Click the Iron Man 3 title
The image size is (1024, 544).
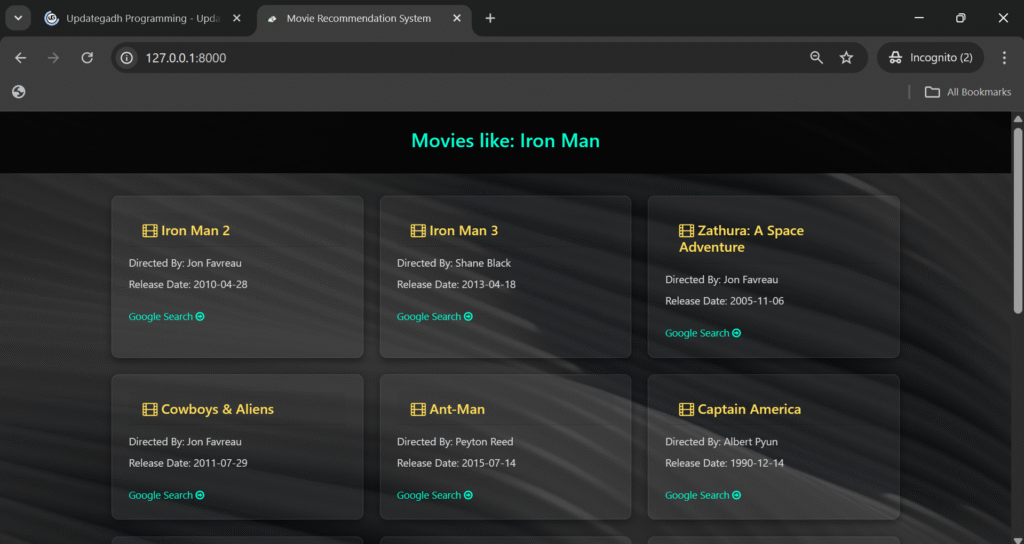[x=464, y=231]
